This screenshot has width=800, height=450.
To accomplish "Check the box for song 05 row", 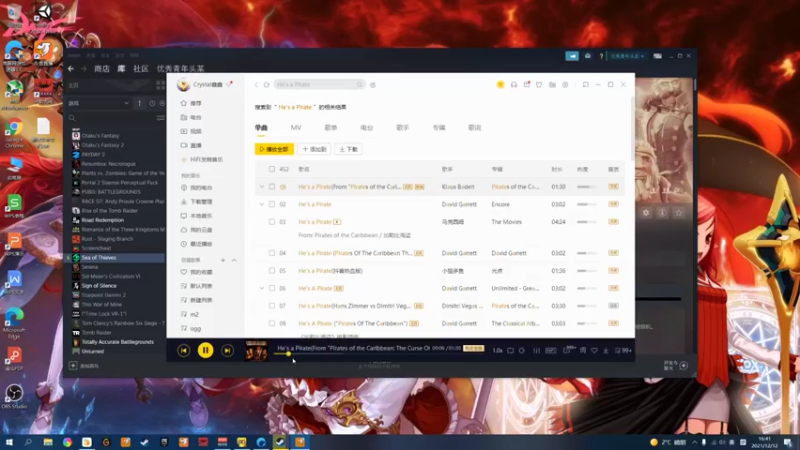I will [272, 271].
